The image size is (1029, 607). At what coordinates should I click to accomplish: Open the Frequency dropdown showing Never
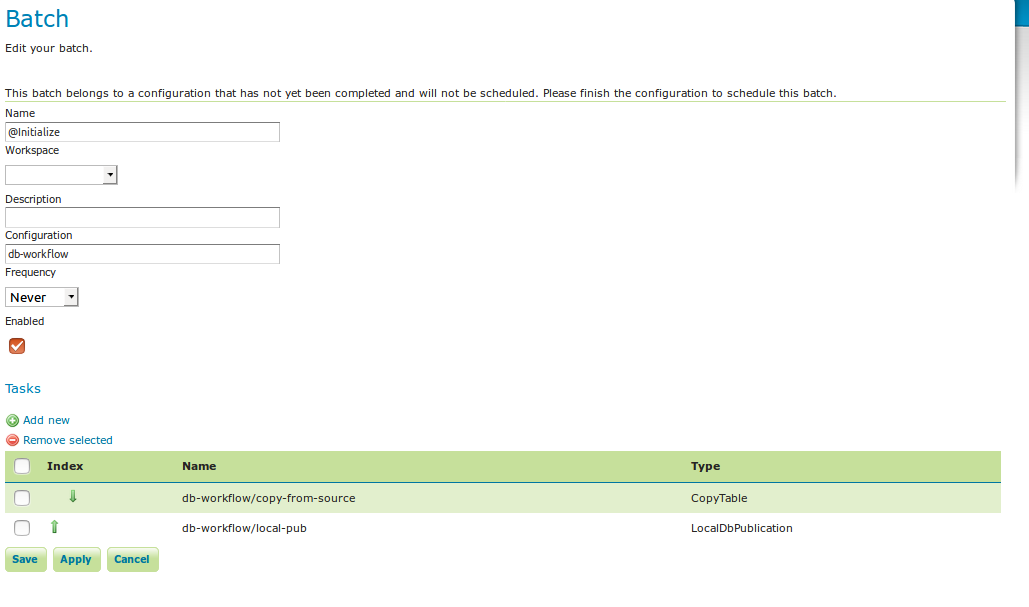click(42, 297)
